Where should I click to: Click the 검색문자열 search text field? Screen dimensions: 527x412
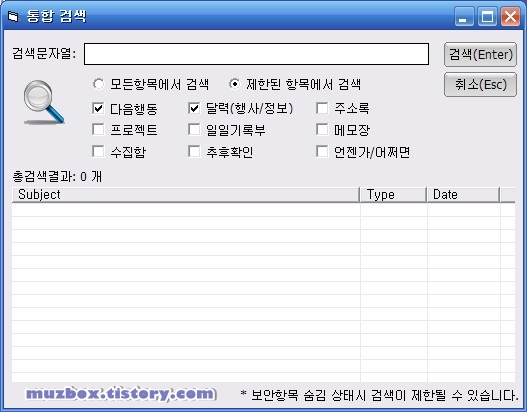click(x=256, y=54)
